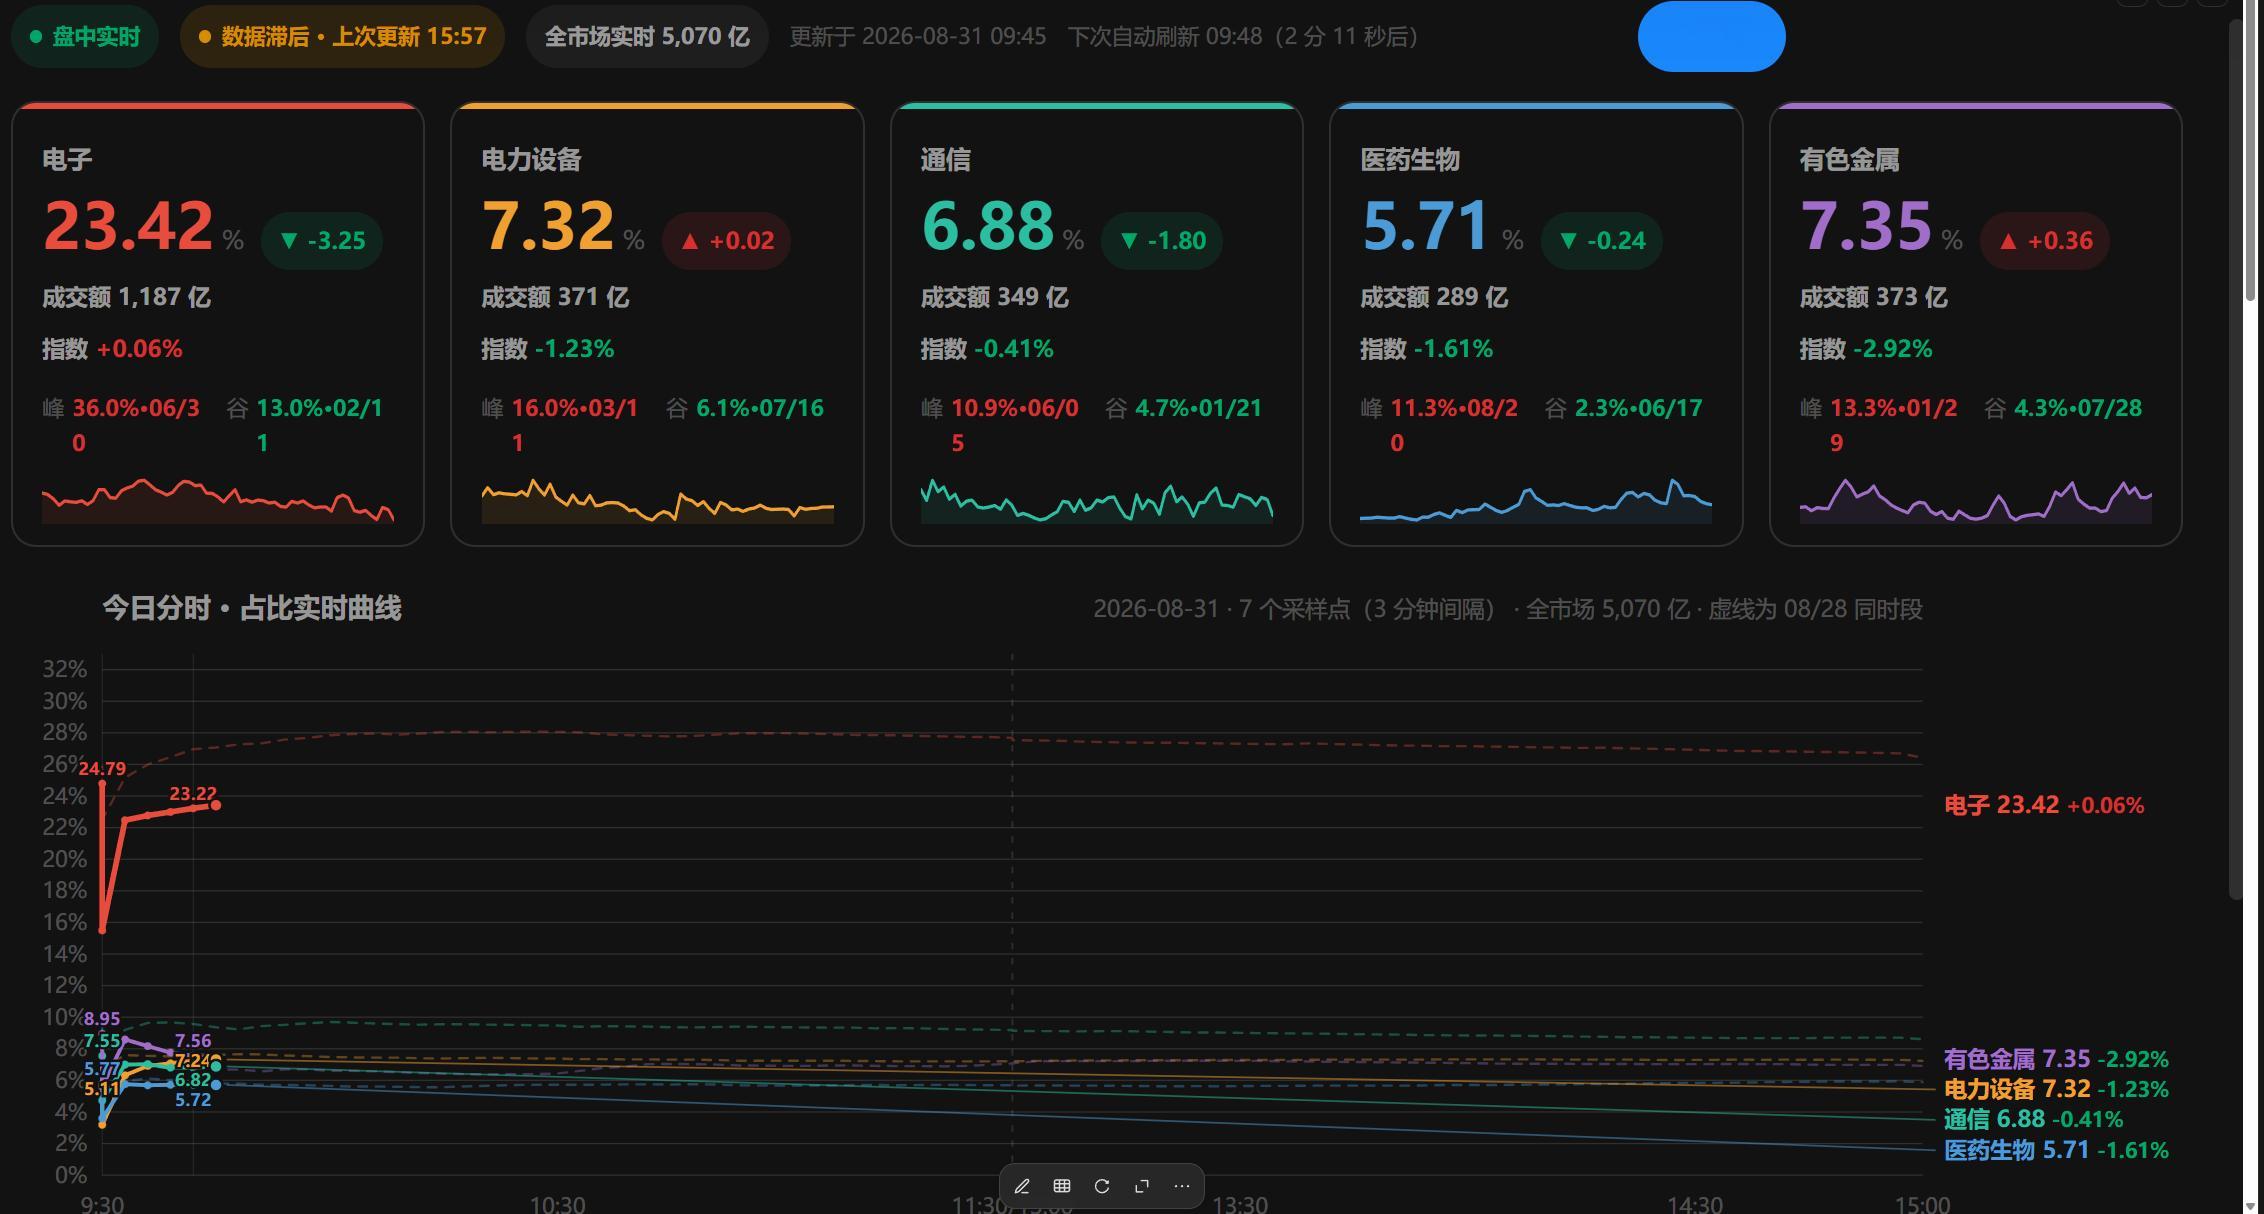The height and width of the screenshot is (1214, 2264).
Task: Open the data table view icon
Action: pyautogui.click(x=1062, y=1186)
